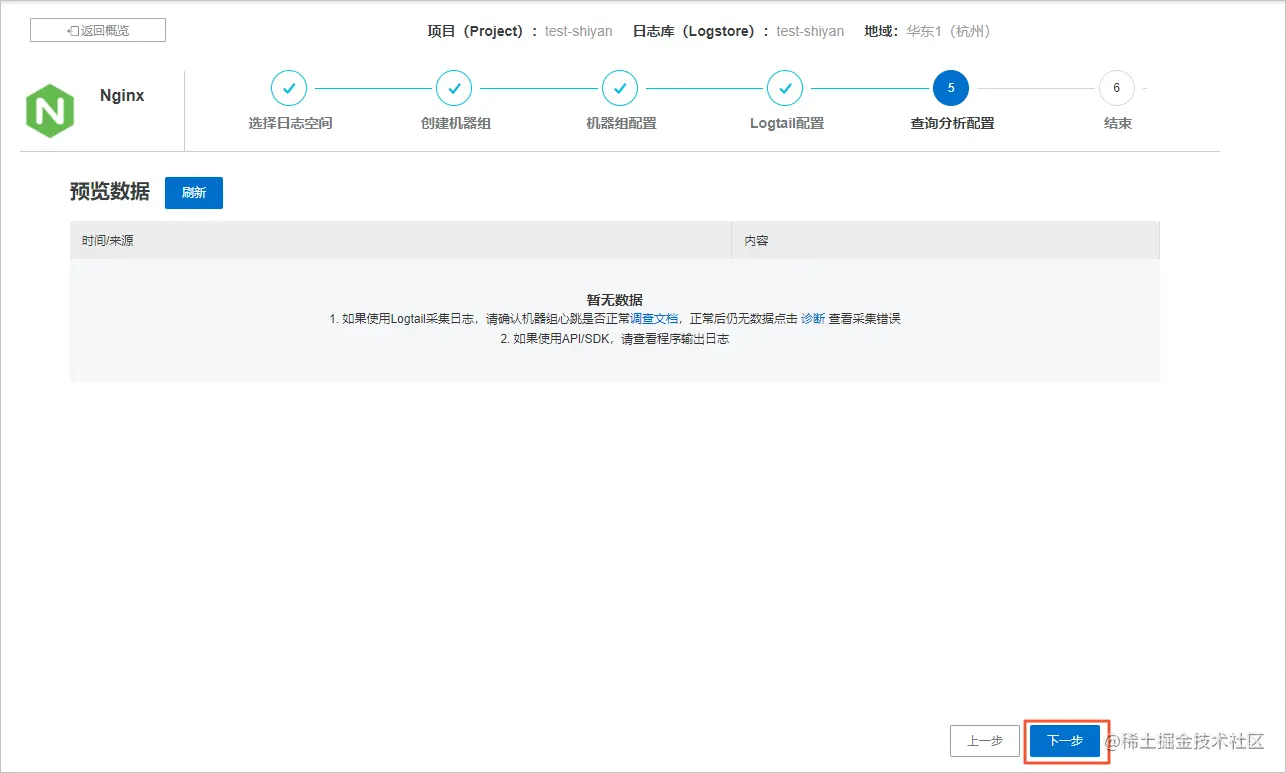
Task: Click the Nginx logo icon
Action: click(x=50, y=111)
